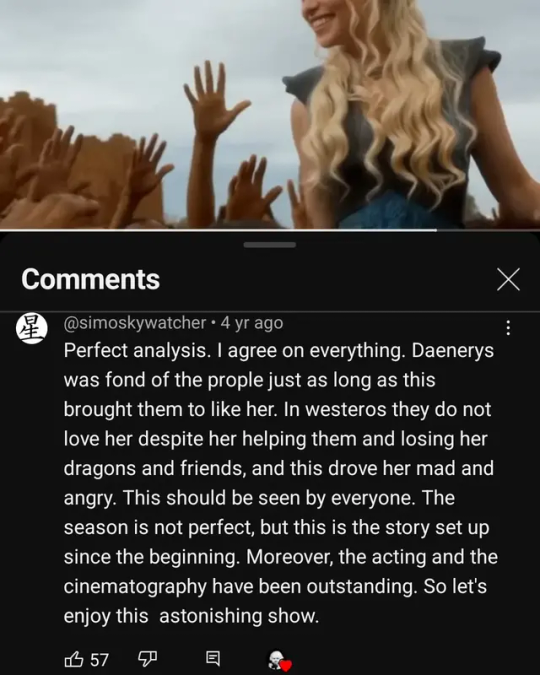The image size is (540, 675).
Task: Like the comment with thumbs up icon
Action: pyautogui.click(x=74, y=659)
